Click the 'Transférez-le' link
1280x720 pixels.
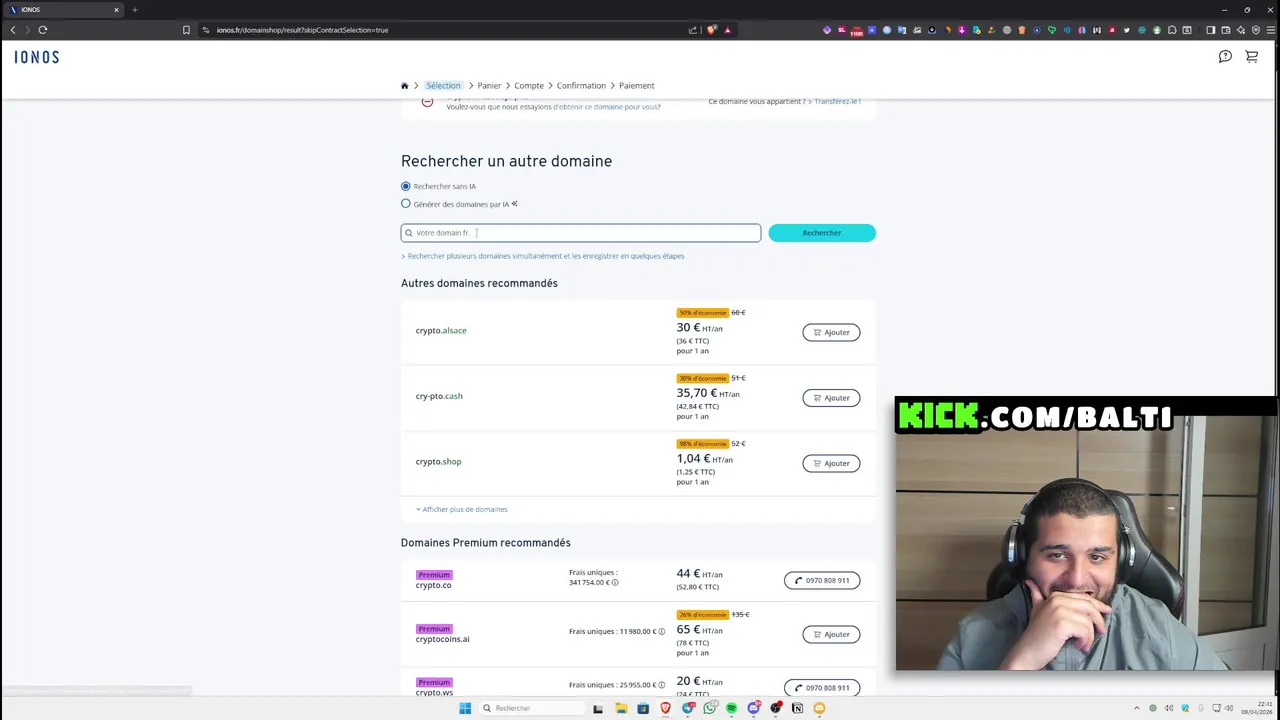tap(837, 101)
